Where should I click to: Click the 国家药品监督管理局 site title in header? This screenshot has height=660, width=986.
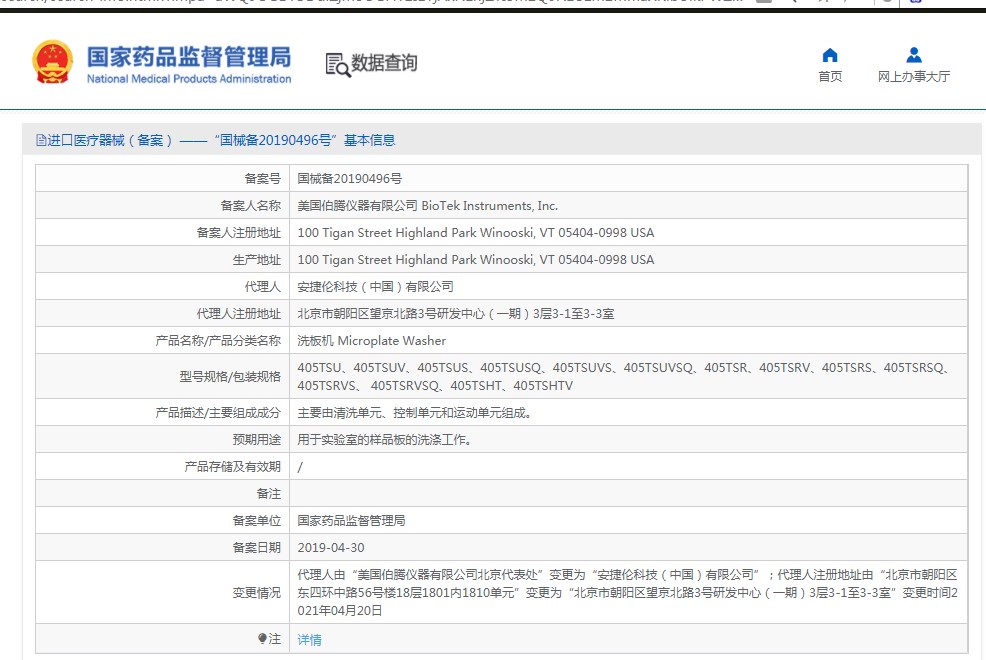click(189, 57)
